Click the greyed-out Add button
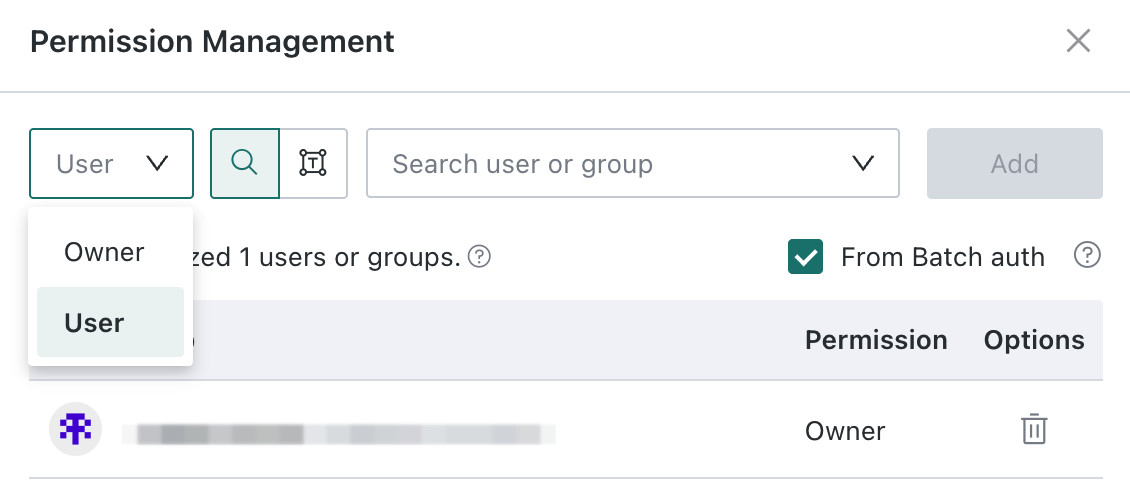The height and width of the screenshot is (504, 1130). [1015, 163]
